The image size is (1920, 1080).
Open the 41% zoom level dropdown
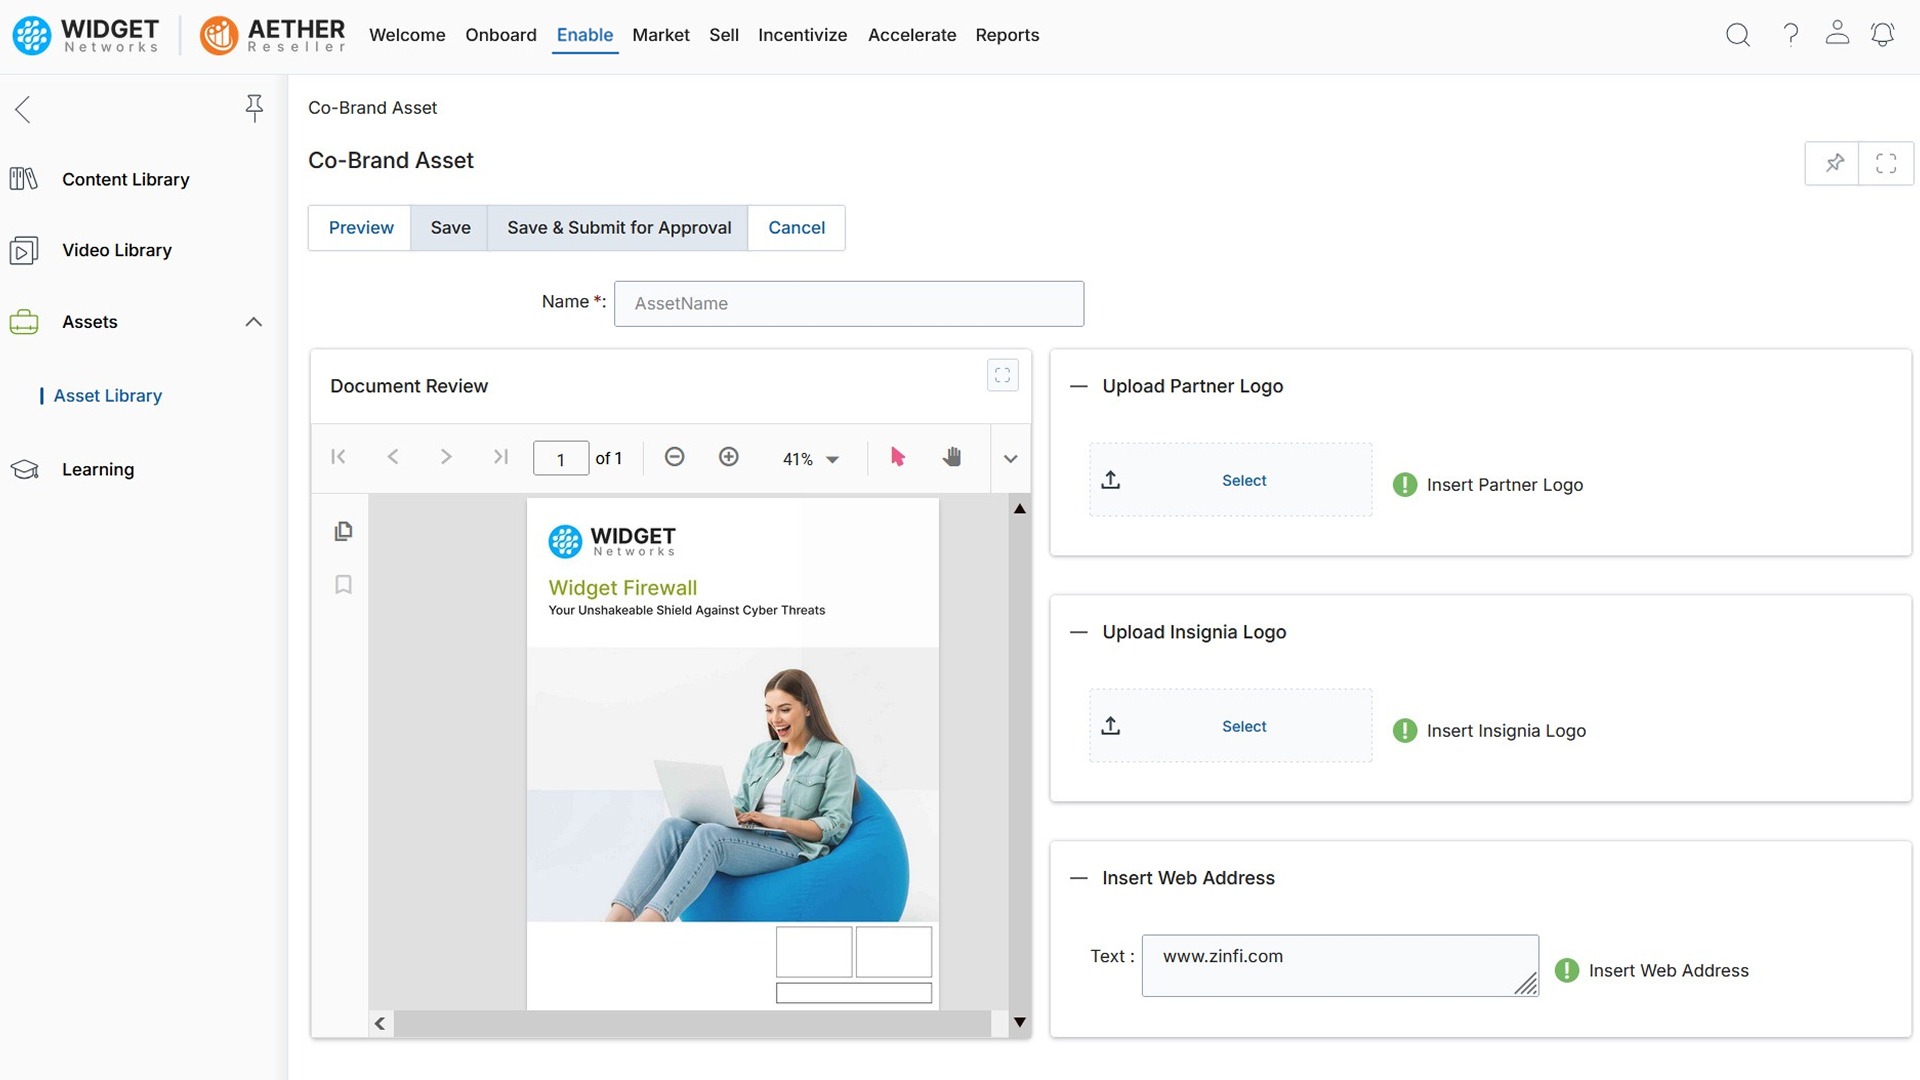coord(811,458)
